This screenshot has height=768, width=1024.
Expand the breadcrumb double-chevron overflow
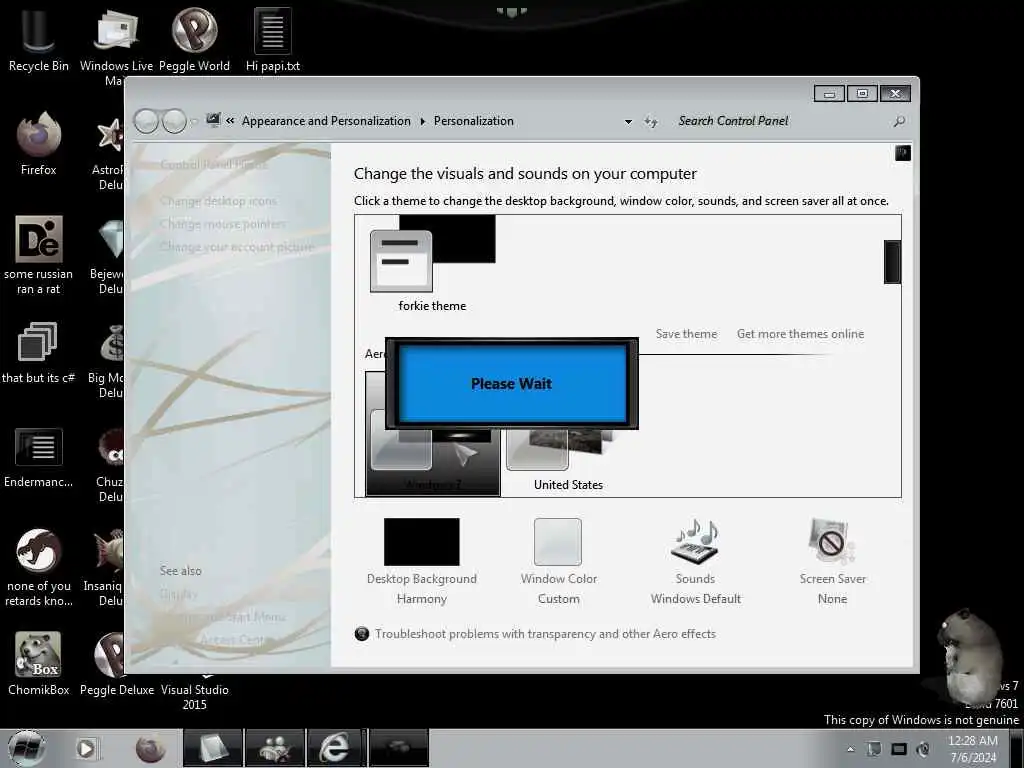230,121
